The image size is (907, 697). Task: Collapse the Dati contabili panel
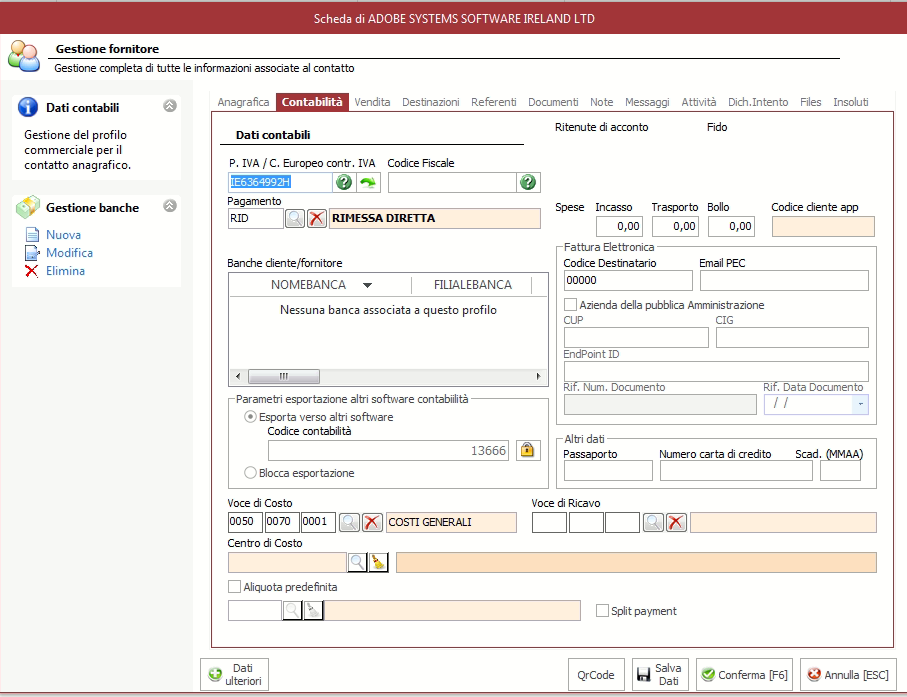point(169,106)
